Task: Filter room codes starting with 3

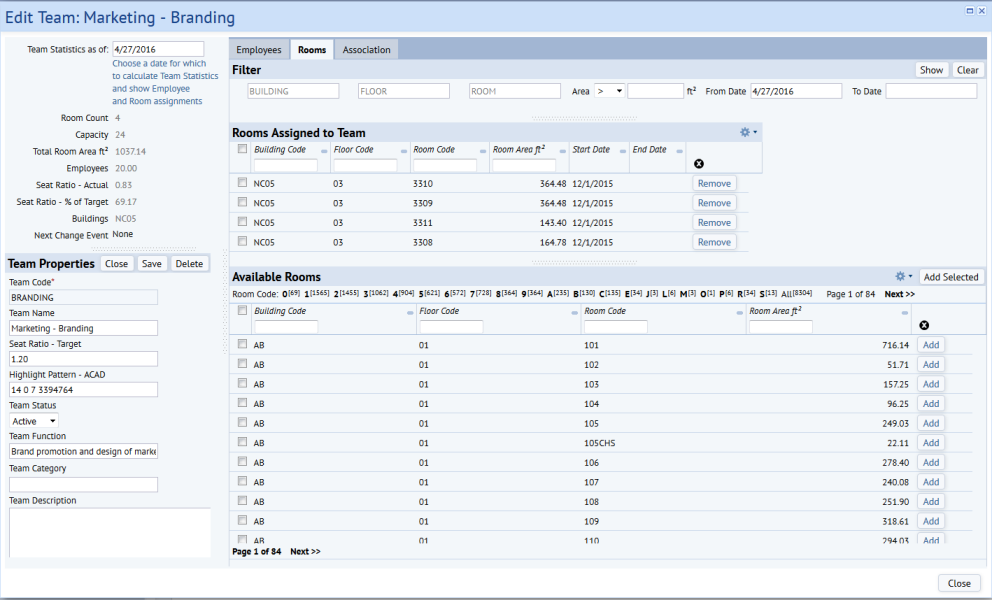Action: pos(376,294)
